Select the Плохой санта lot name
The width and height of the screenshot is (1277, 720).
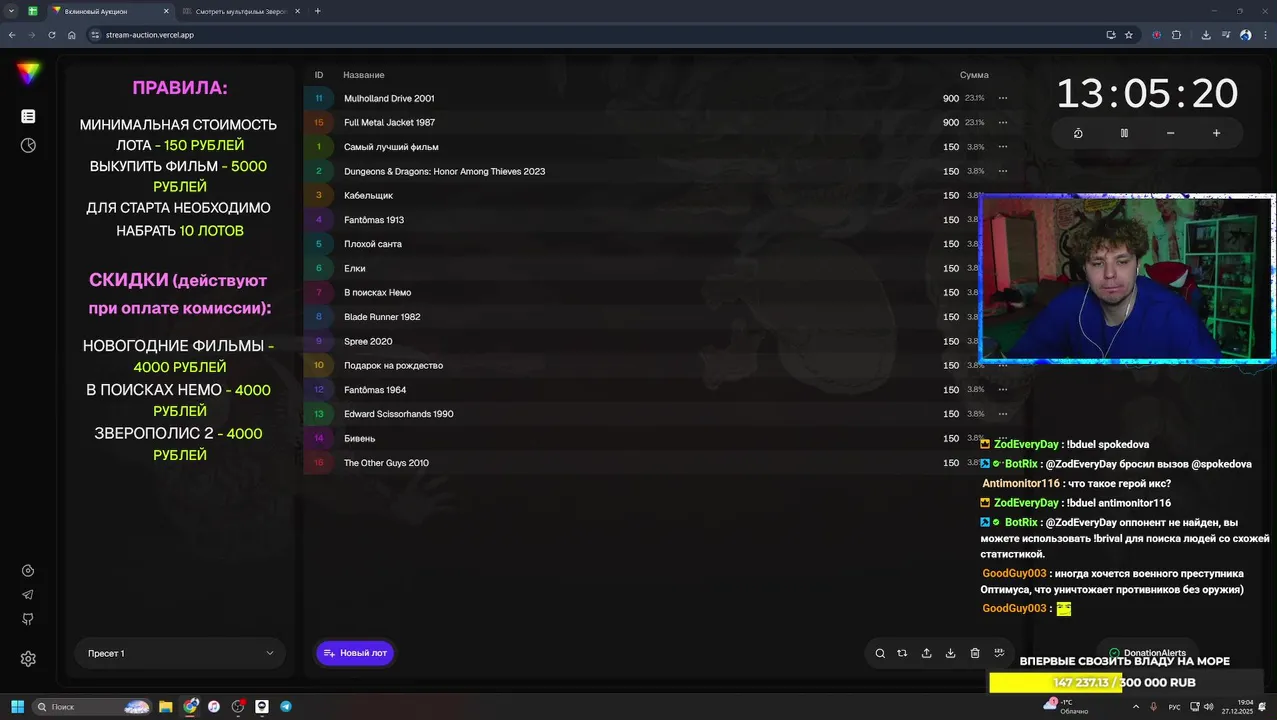pos(373,244)
